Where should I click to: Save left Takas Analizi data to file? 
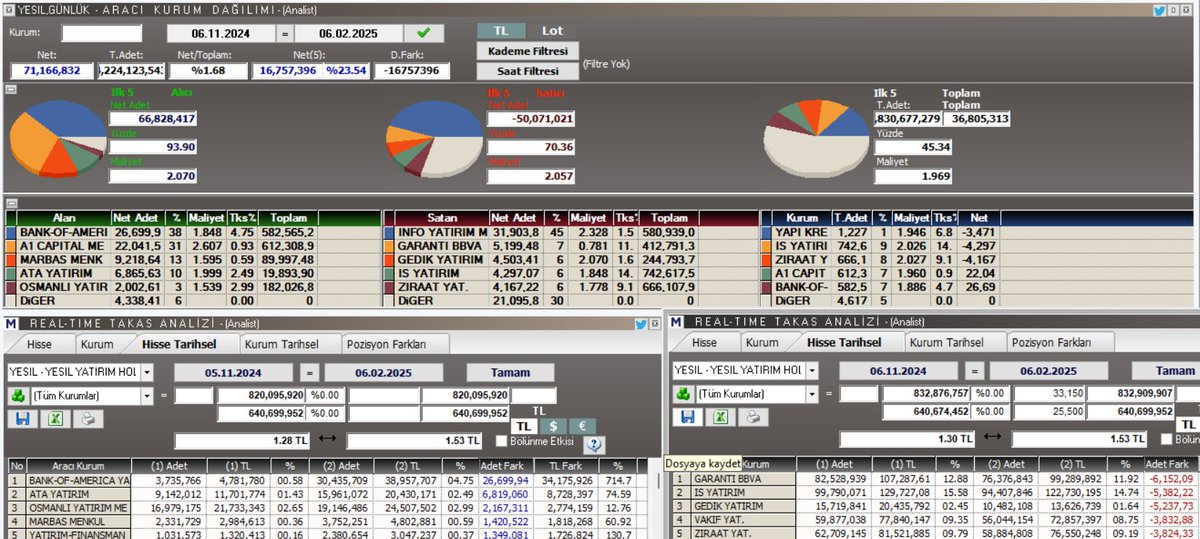(22, 418)
